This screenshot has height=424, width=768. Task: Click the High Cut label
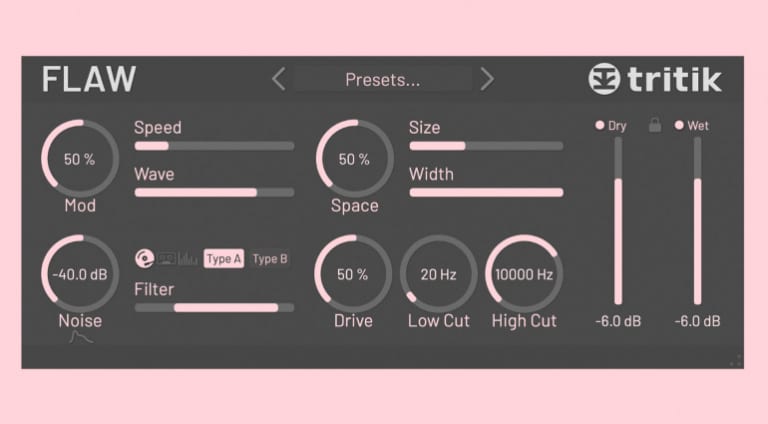coord(524,321)
